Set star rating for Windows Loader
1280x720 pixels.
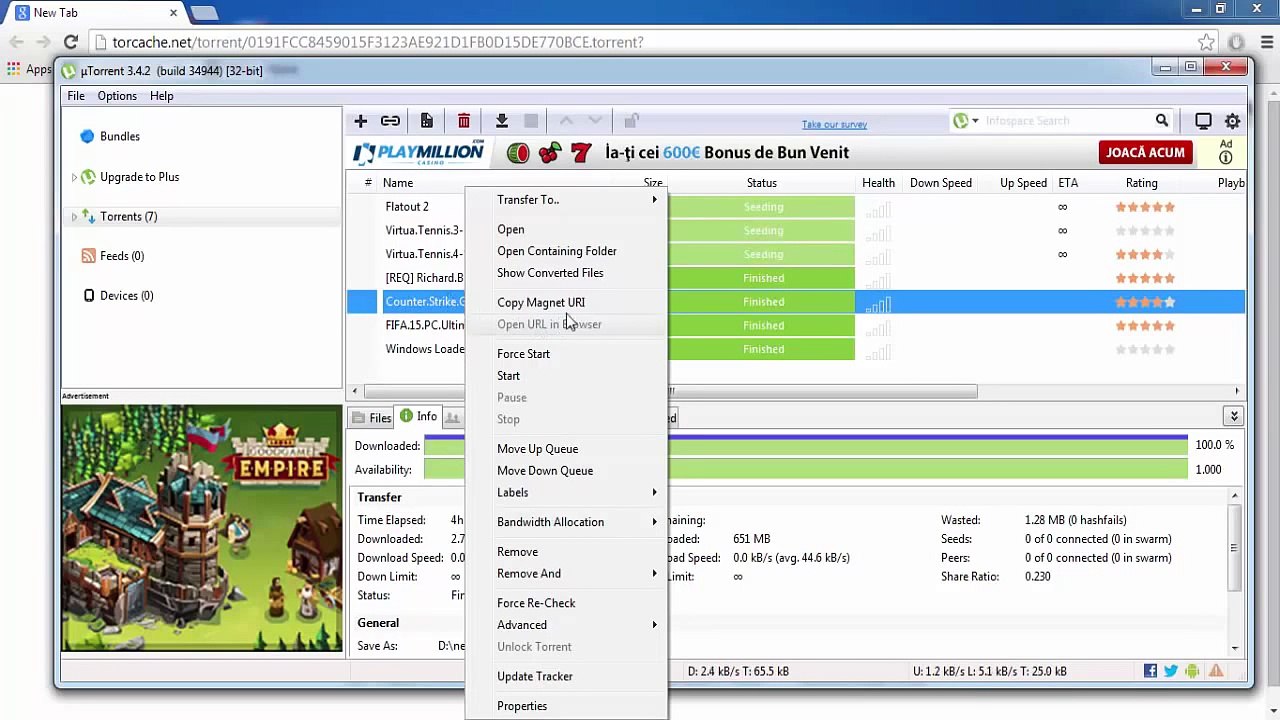click(x=1145, y=349)
